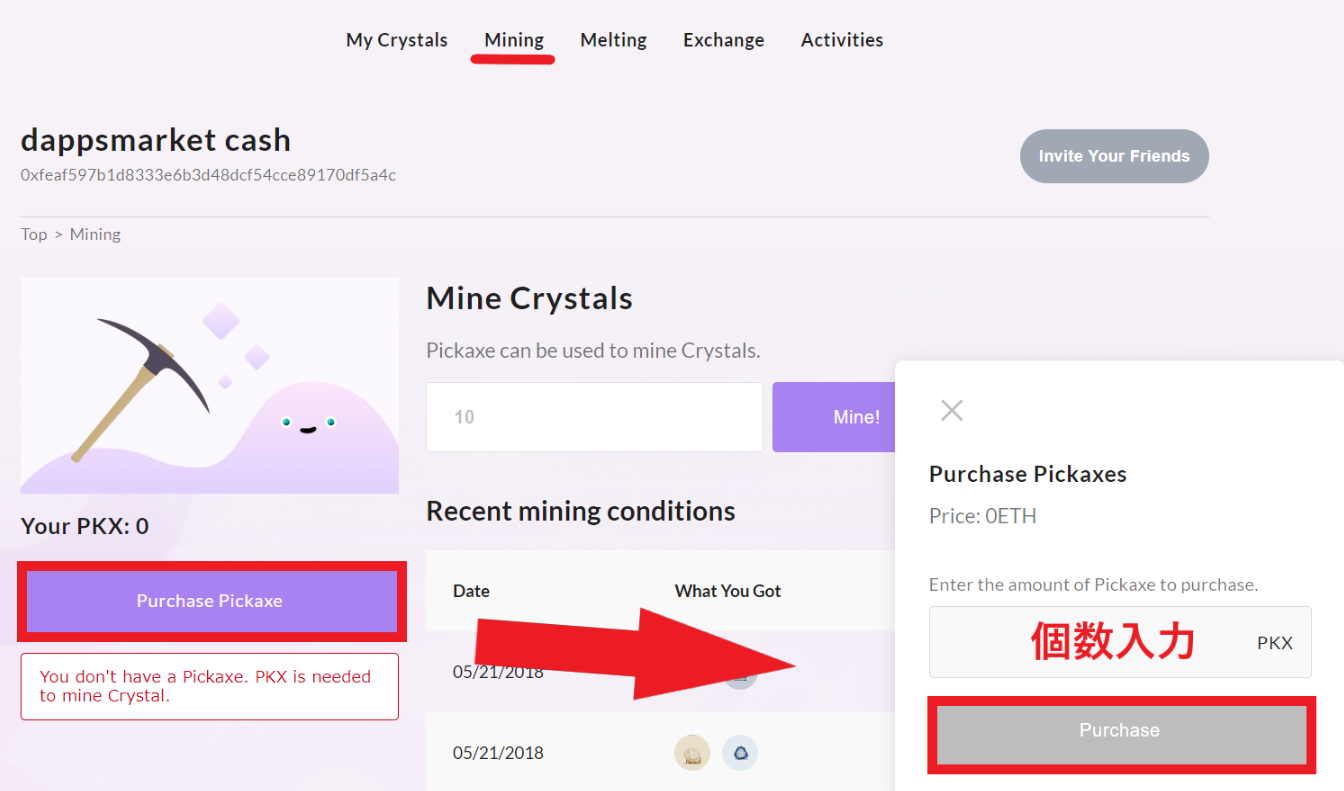The image size is (1344, 791).
Task: Click the Mining breadcrumb link
Action: (x=95, y=234)
